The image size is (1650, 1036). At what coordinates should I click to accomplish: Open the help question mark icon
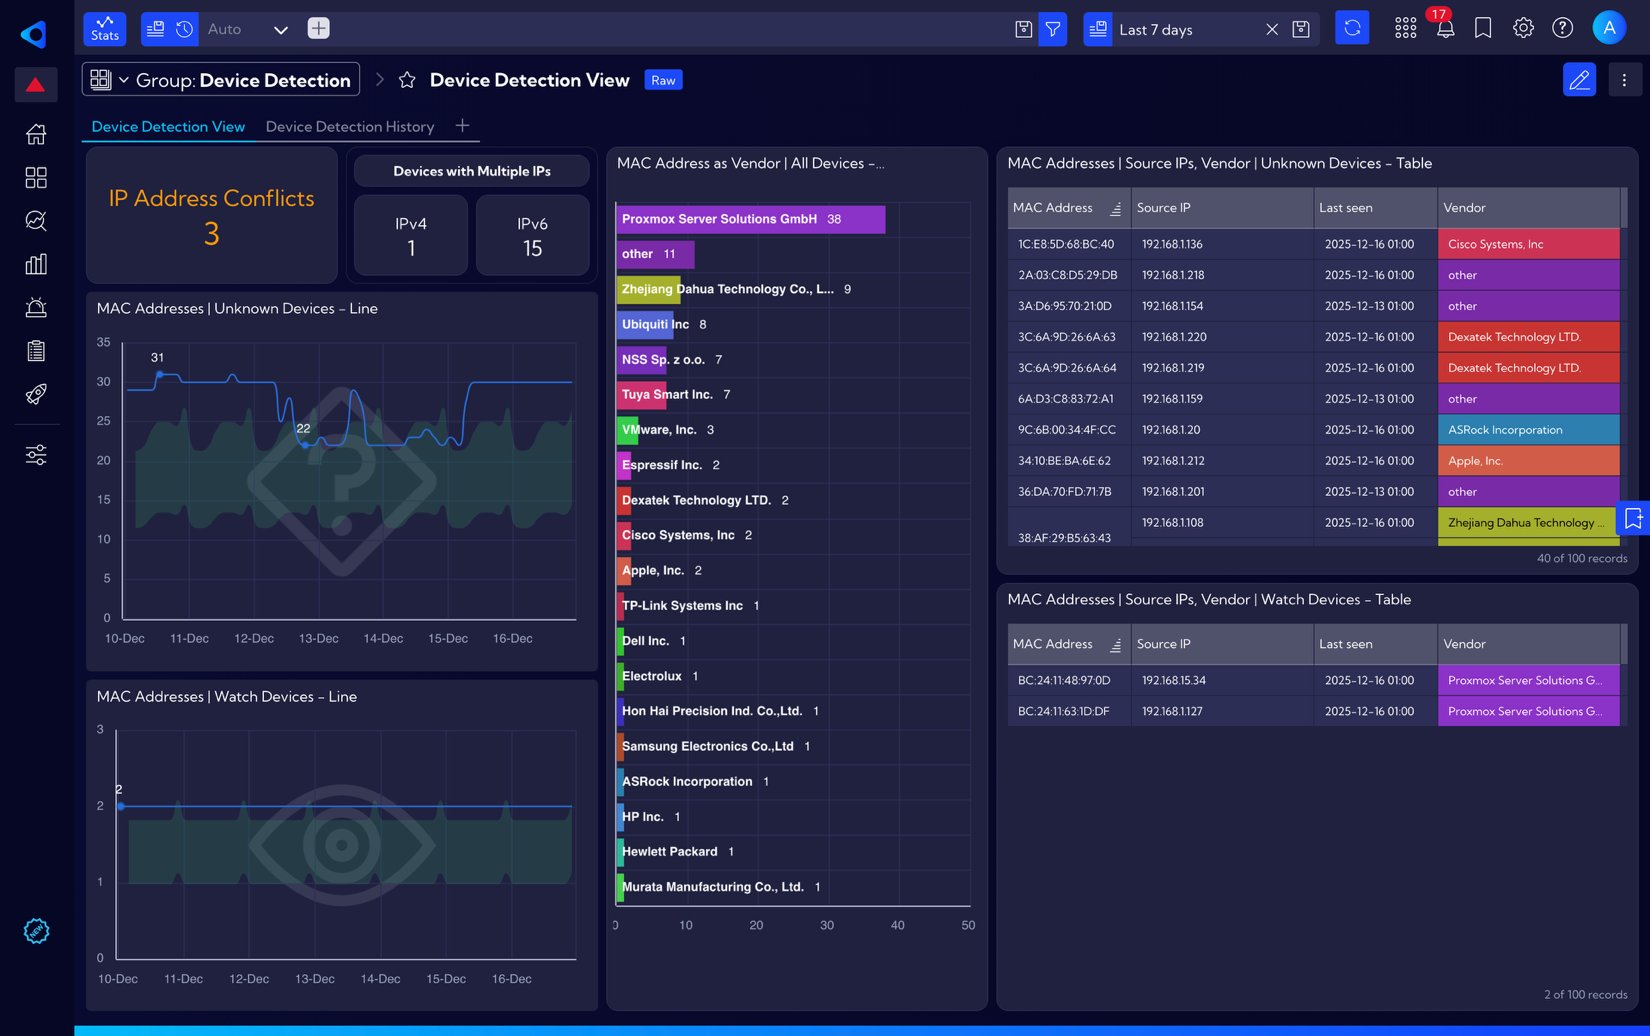1562,29
